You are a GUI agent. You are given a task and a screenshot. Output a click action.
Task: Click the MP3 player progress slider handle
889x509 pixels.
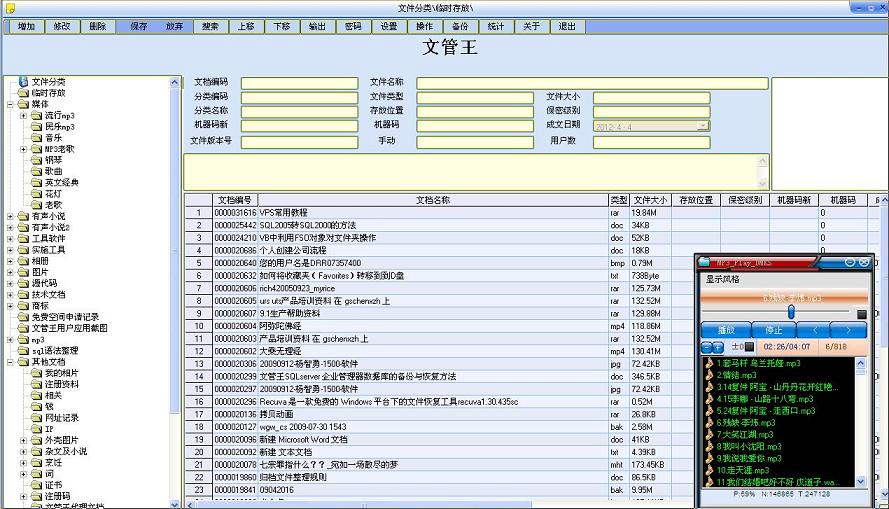pos(791,312)
